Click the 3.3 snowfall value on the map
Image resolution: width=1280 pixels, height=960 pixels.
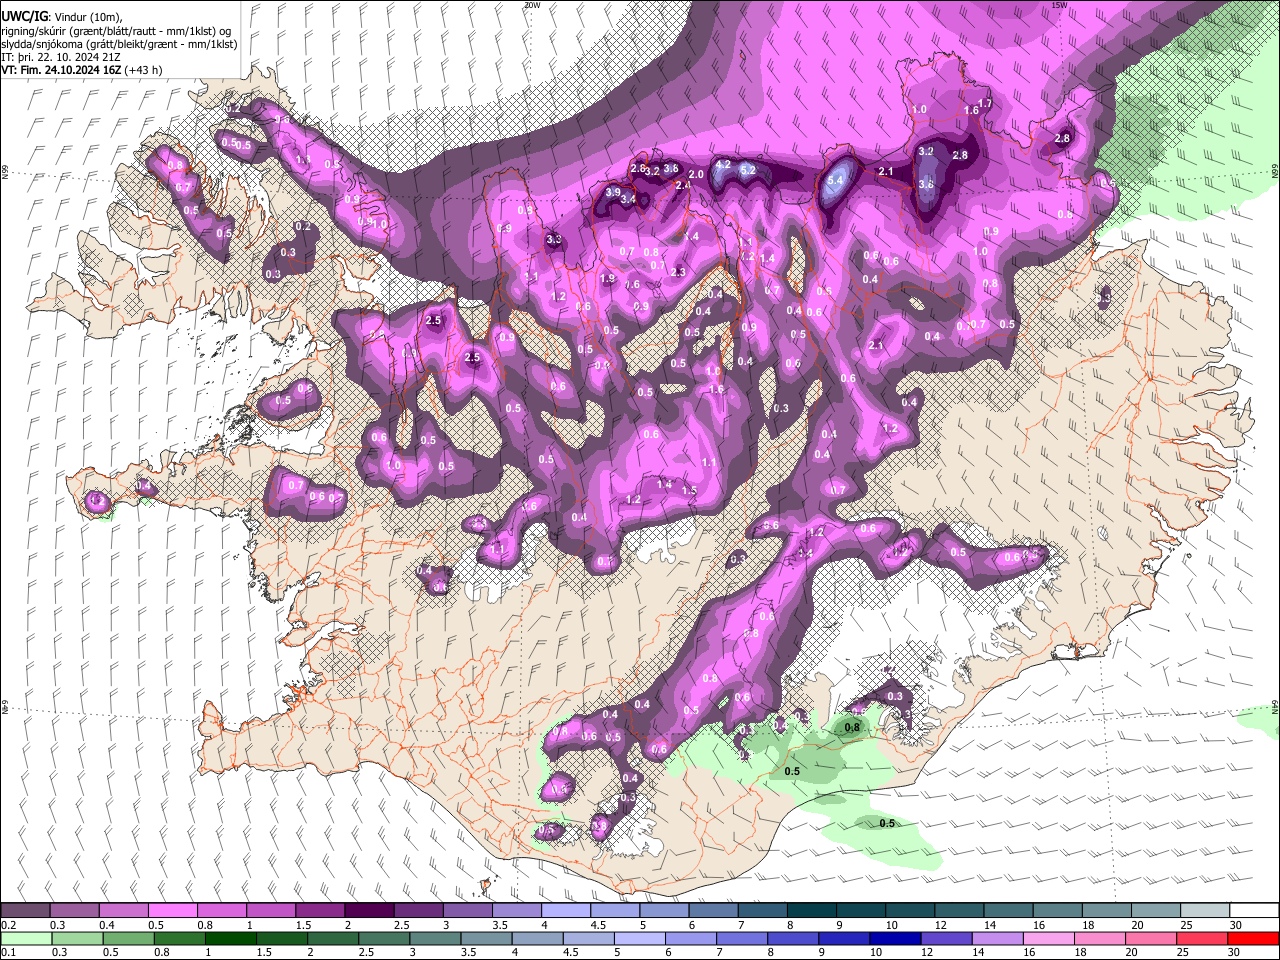coord(554,240)
